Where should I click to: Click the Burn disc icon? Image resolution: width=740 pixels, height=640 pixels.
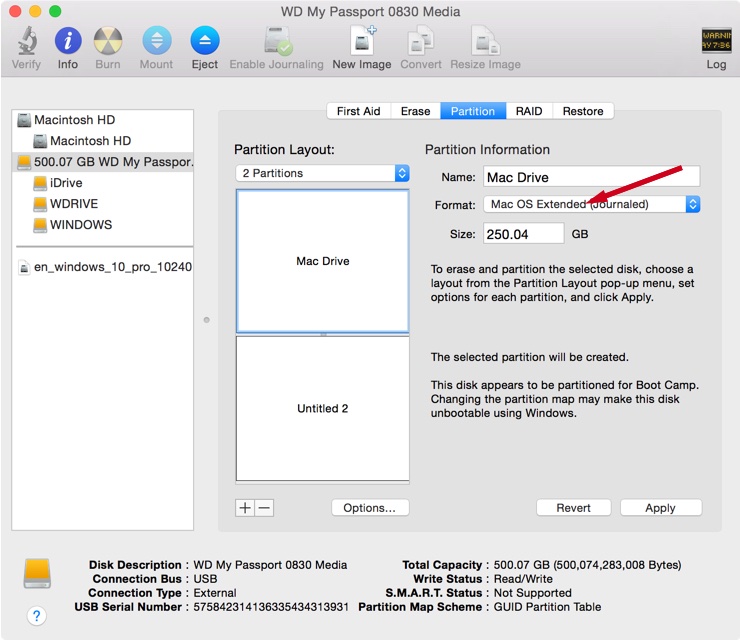[x=108, y=41]
